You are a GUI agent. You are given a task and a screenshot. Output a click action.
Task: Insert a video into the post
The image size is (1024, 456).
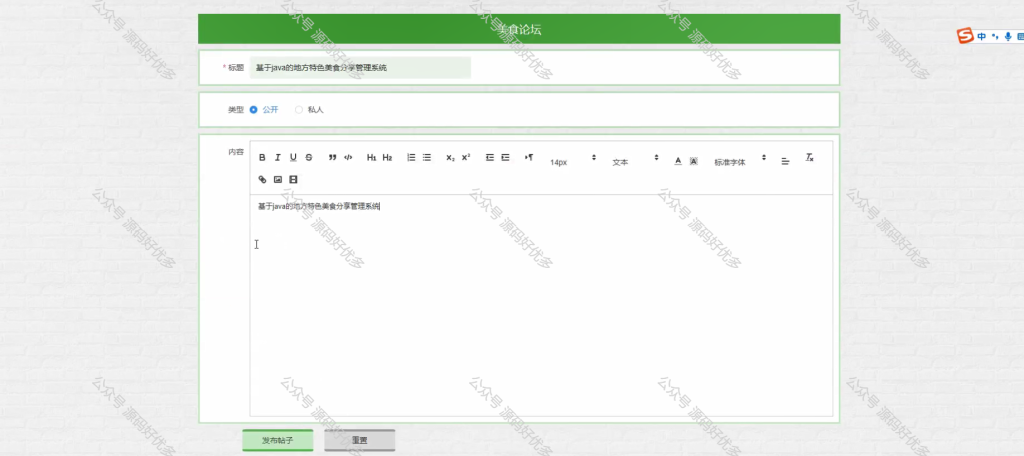point(293,179)
